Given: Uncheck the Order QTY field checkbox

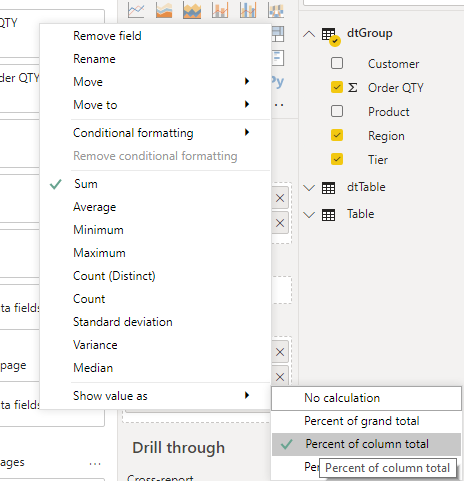Looking at the screenshot, I should [337, 87].
